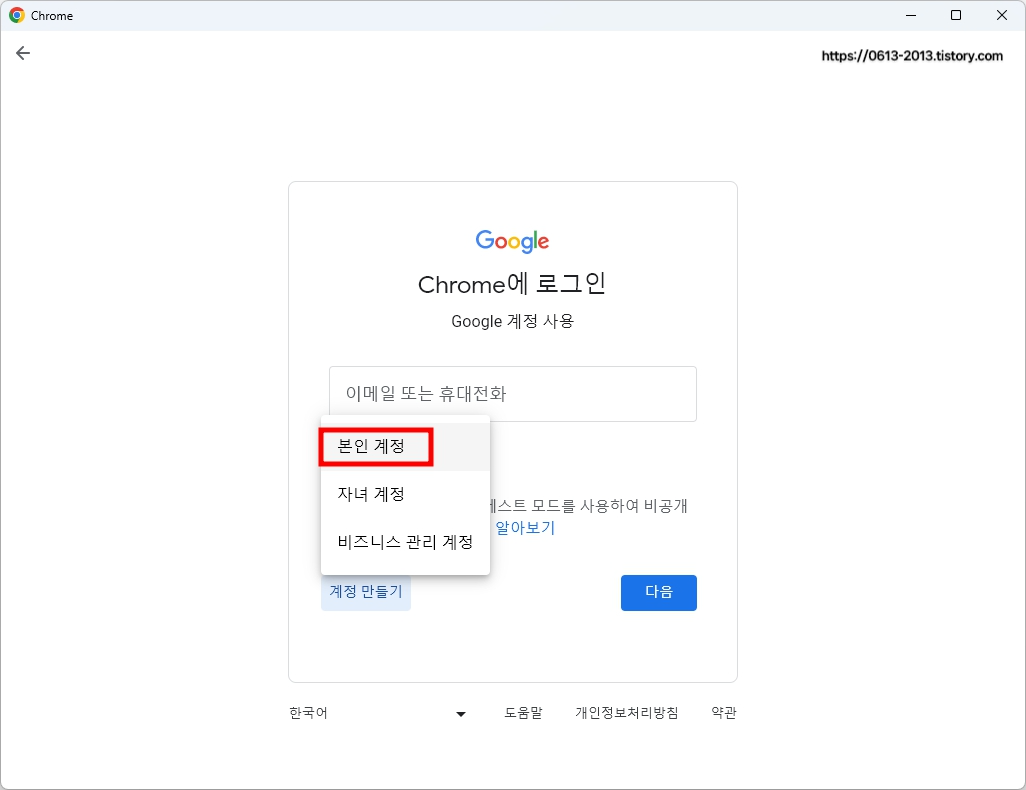Click the Chrome에 로그인 heading
The width and height of the screenshot is (1026, 790).
[x=512, y=284]
